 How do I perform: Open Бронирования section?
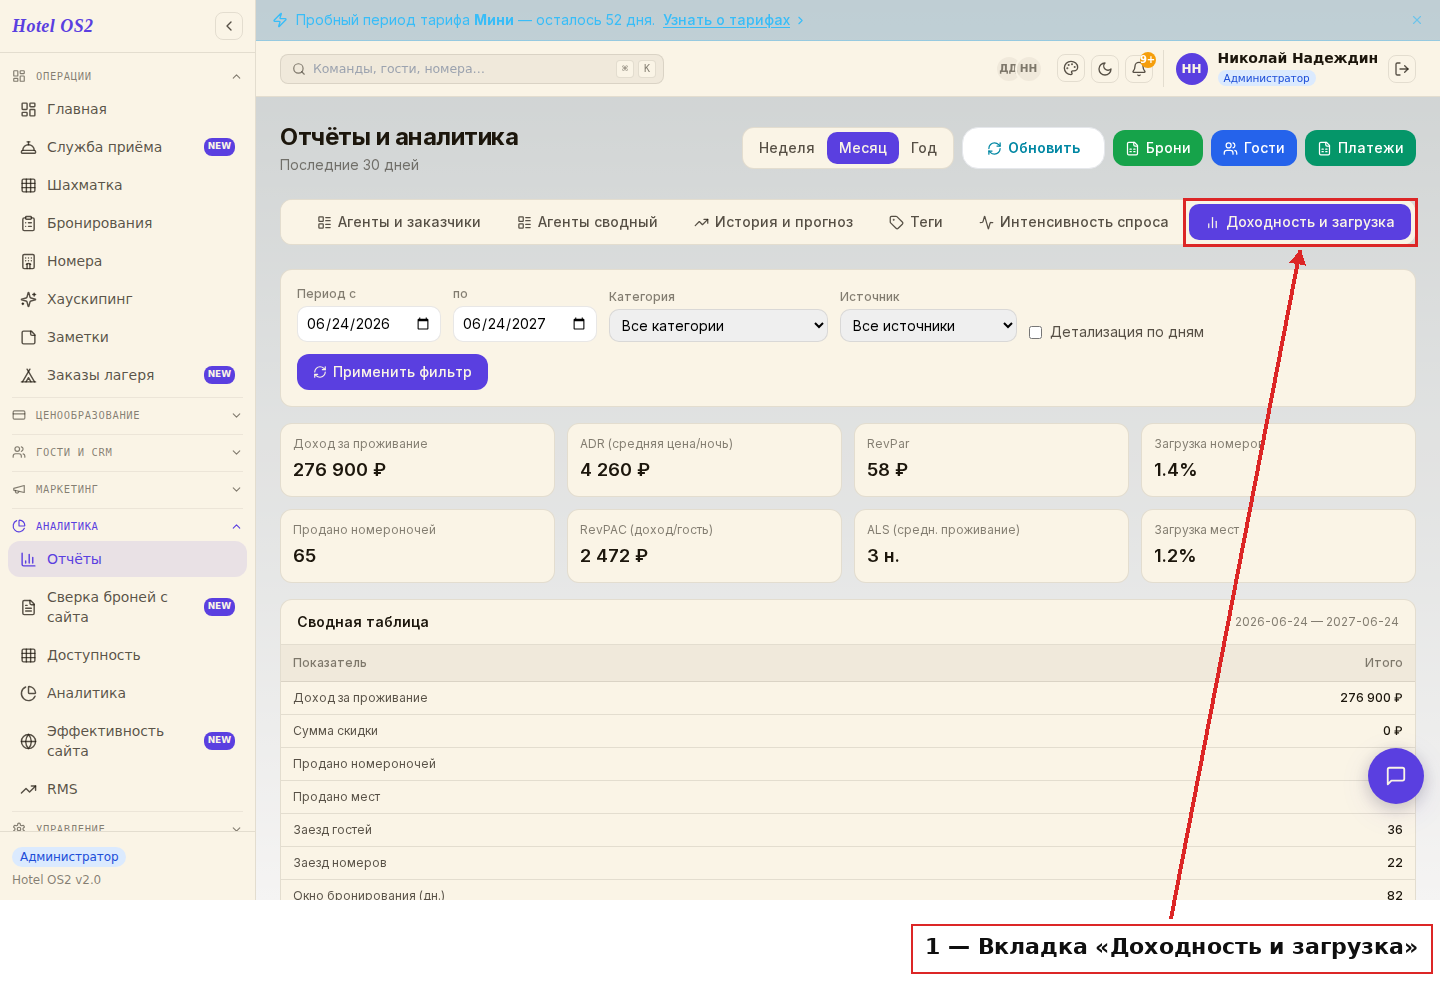coord(127,223)
